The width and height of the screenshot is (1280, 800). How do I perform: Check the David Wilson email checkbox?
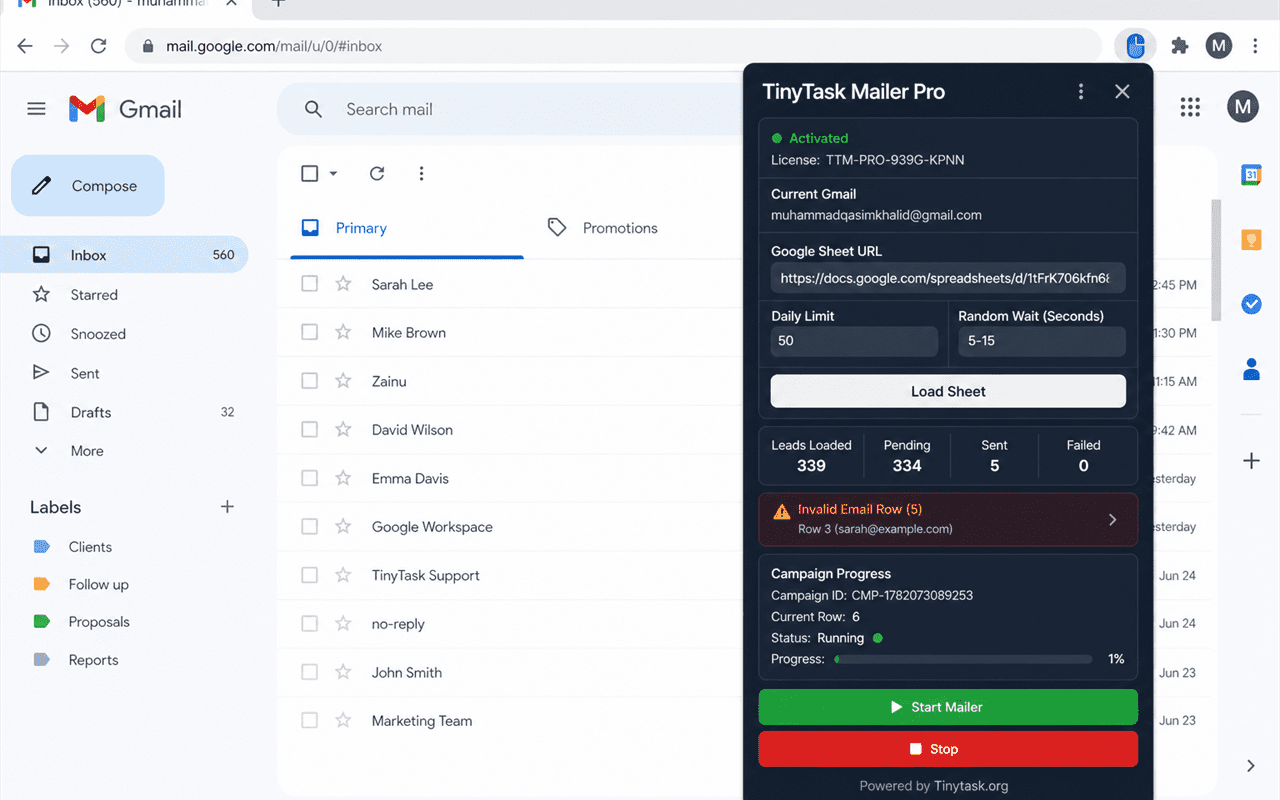click(310, 429)
